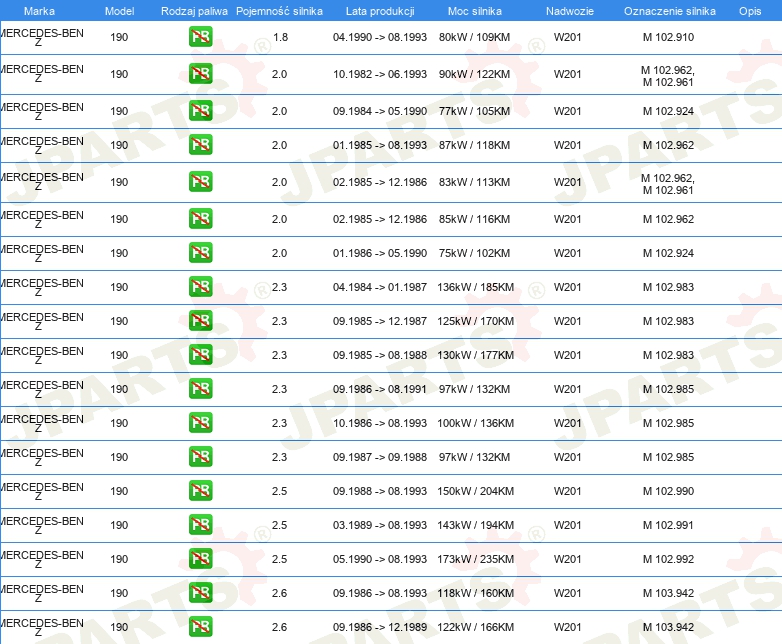Select production years 01.1986 -> 05.1990

coord(380,253)
